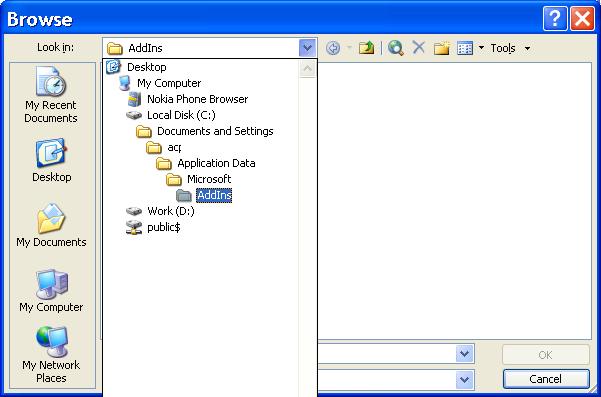Open My Recent Documents place
The image size is (601, 397).
click(51, 95)
